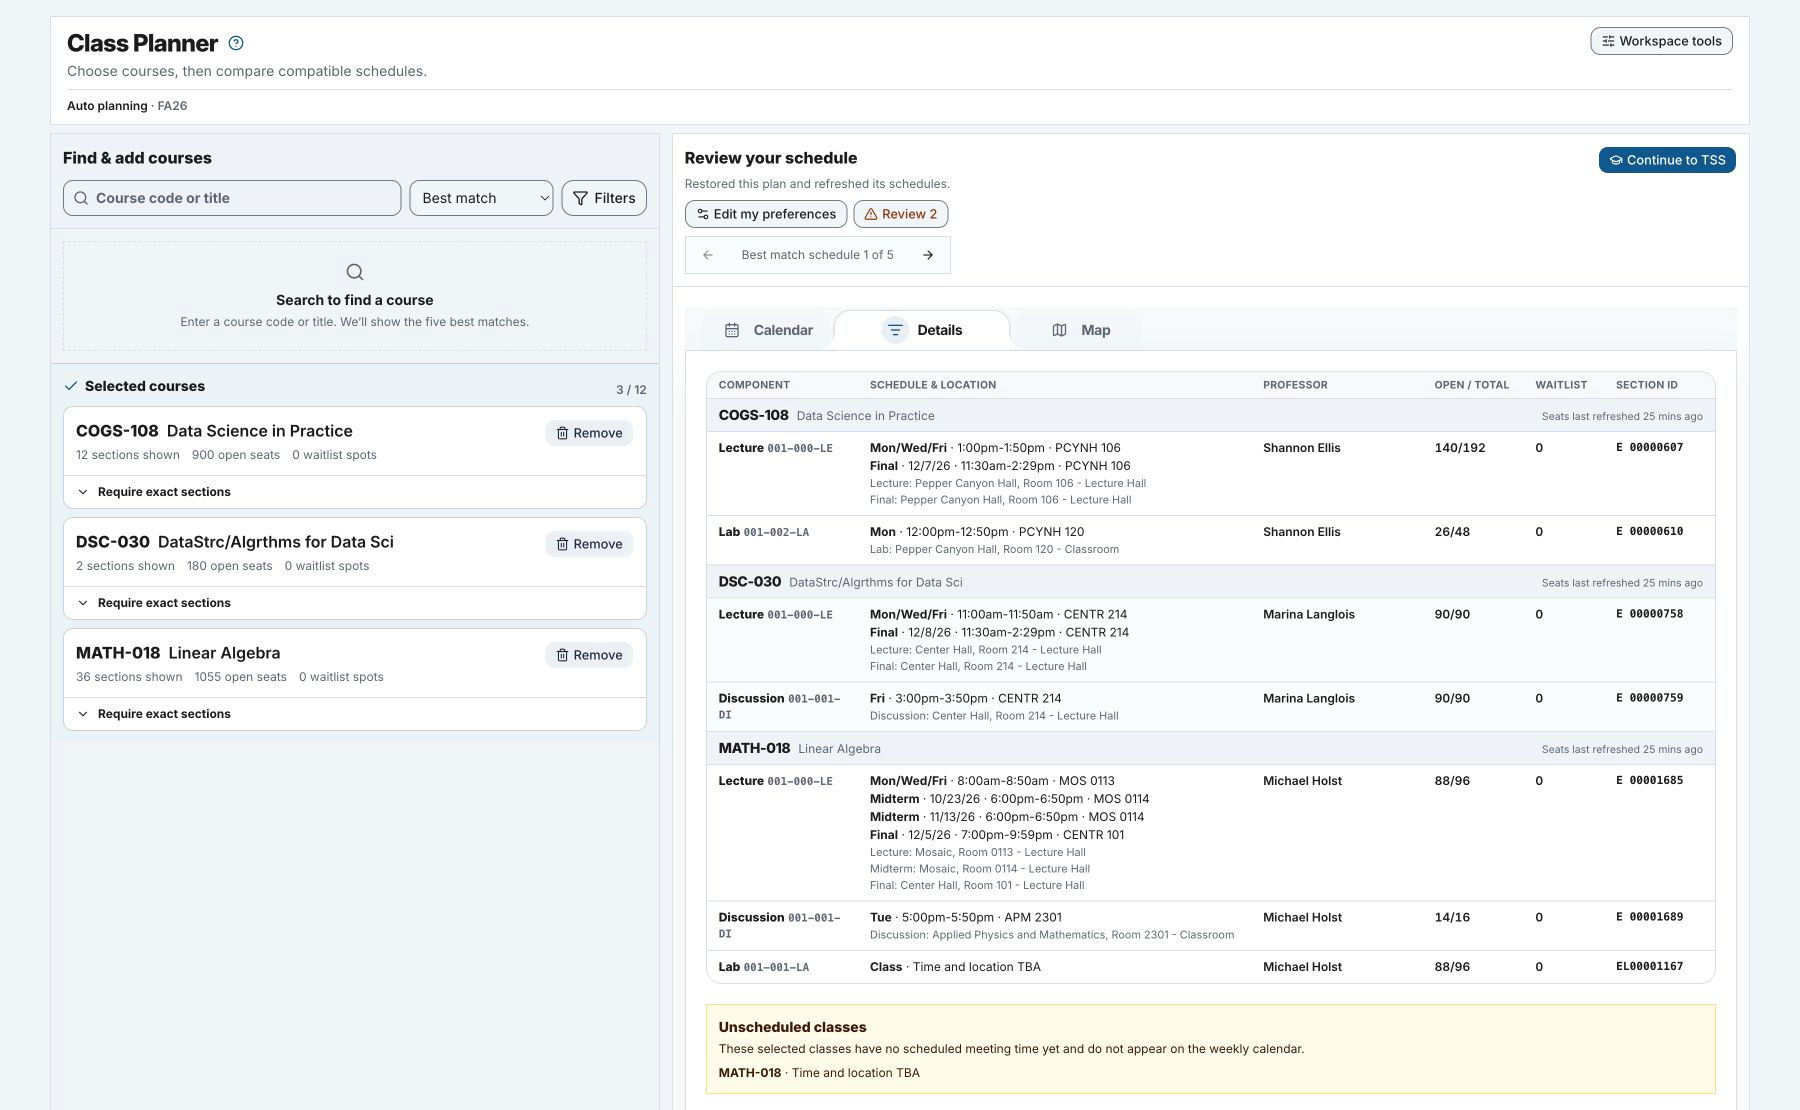Remove COGS-108 from selected courses
Viewport: 1800px width, 1110px height.
[x=589, y=433]
